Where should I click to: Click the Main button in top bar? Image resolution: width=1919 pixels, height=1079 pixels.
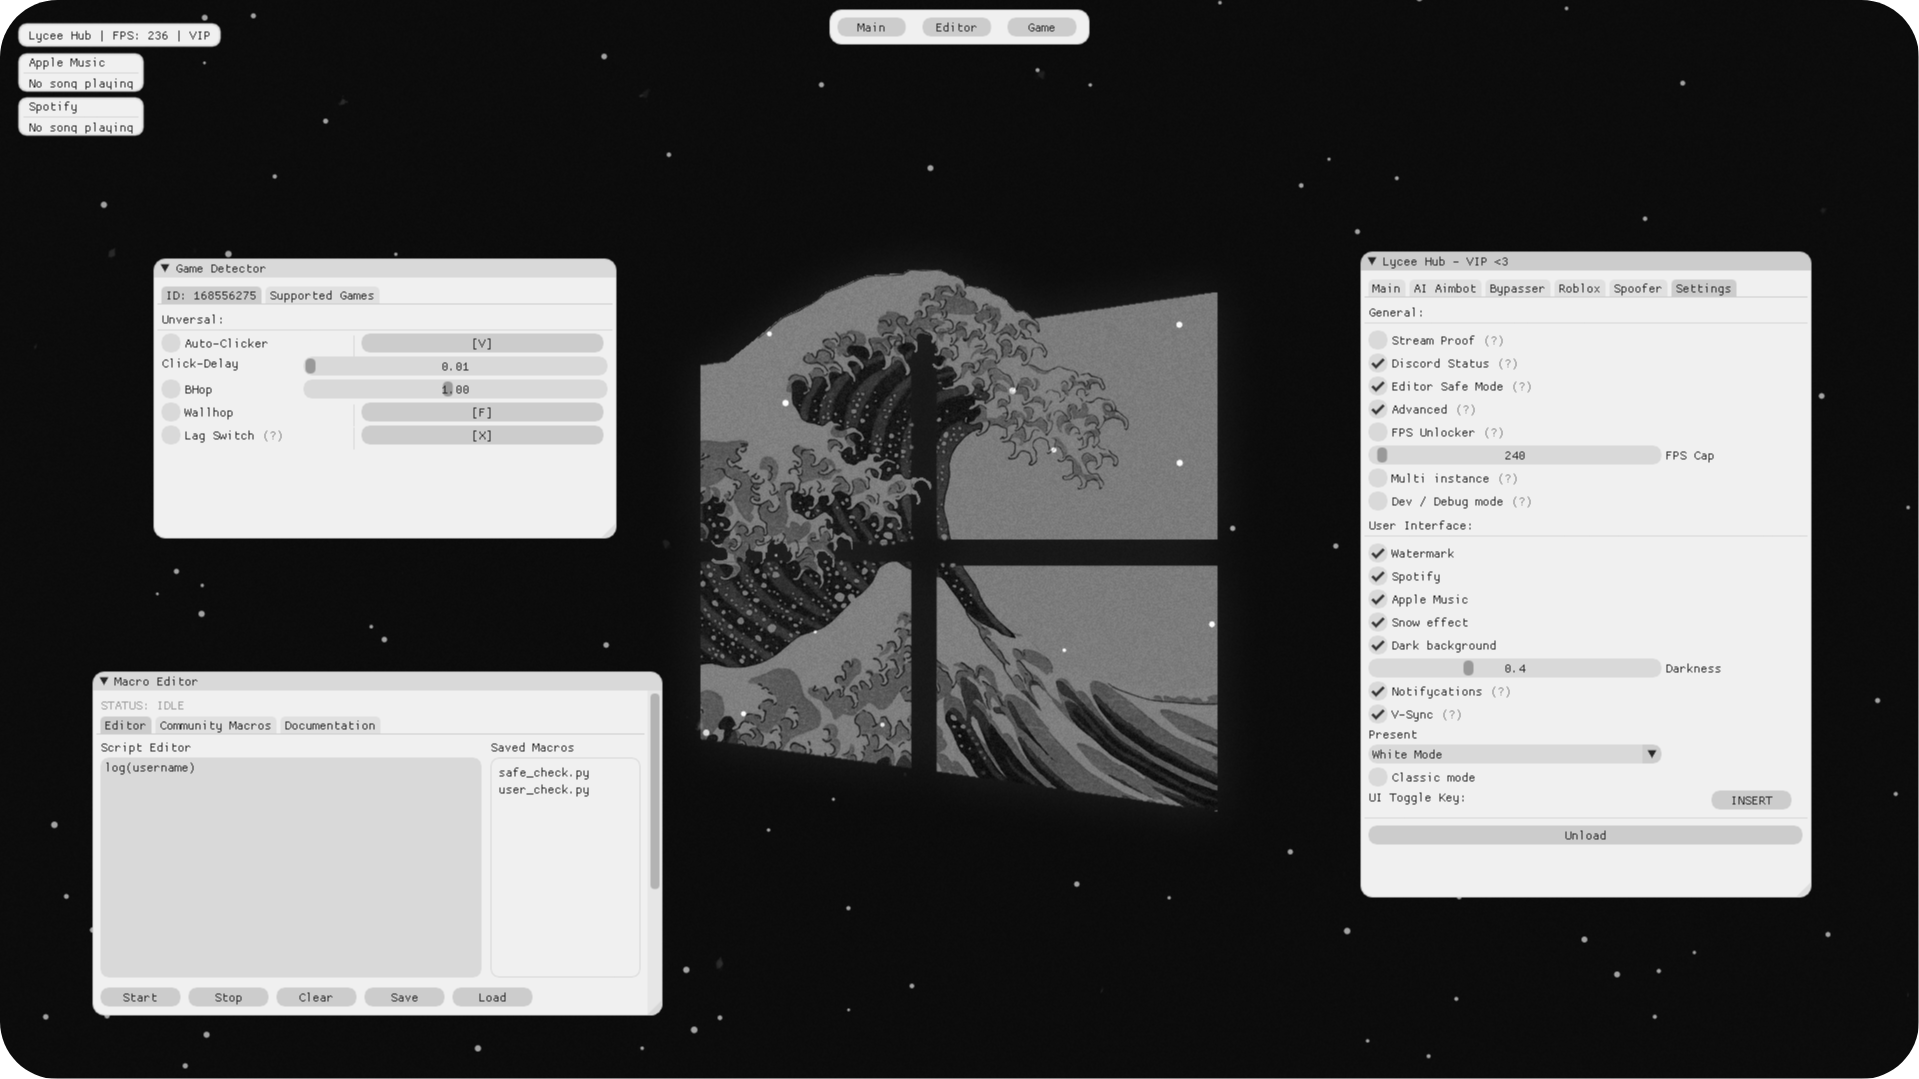point(871,27)
